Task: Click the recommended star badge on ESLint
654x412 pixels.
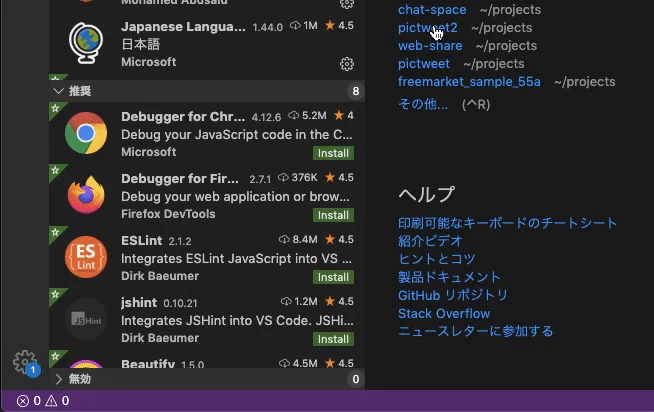Action: point(55,233)
